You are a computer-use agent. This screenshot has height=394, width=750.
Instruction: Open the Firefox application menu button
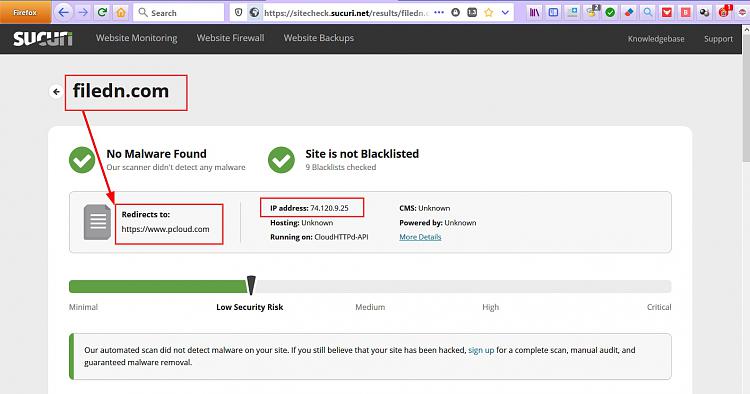tap(25, 12)
